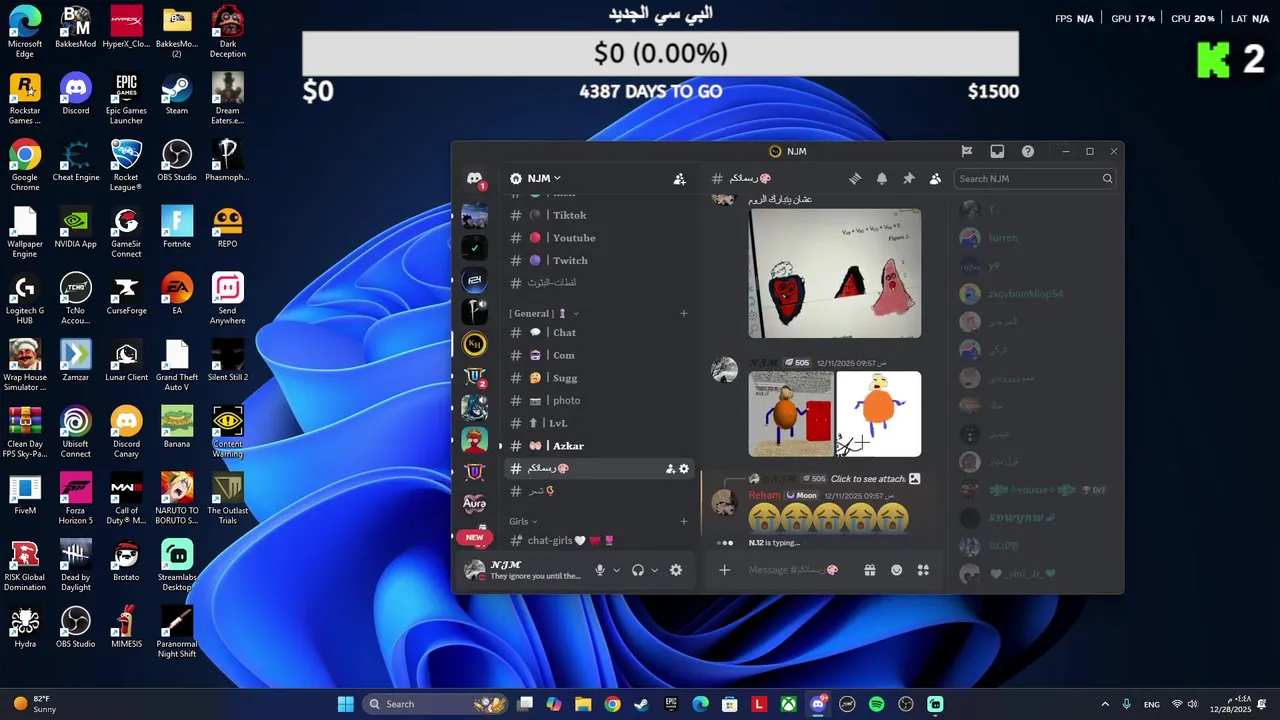
Task: Open emoji picker in message bar
Action: (x=897, y=570)
